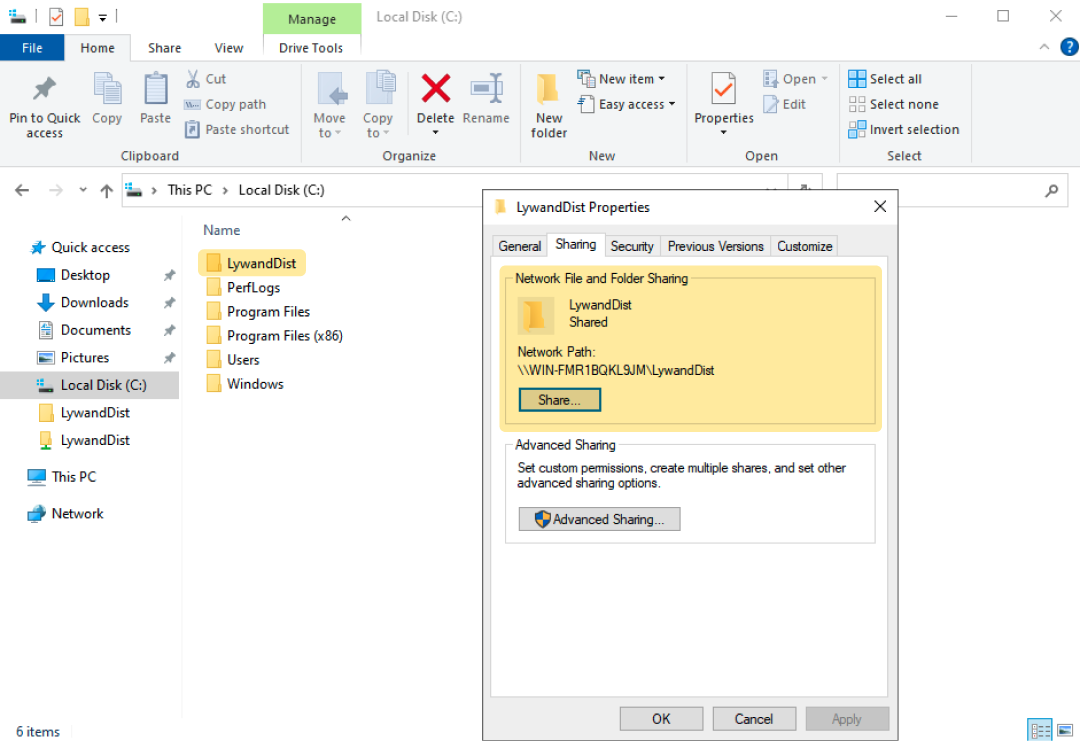This screenshot has height=741, width=1080.
Task: Click the Manage contextual tab
Action: tap(311, 19)
